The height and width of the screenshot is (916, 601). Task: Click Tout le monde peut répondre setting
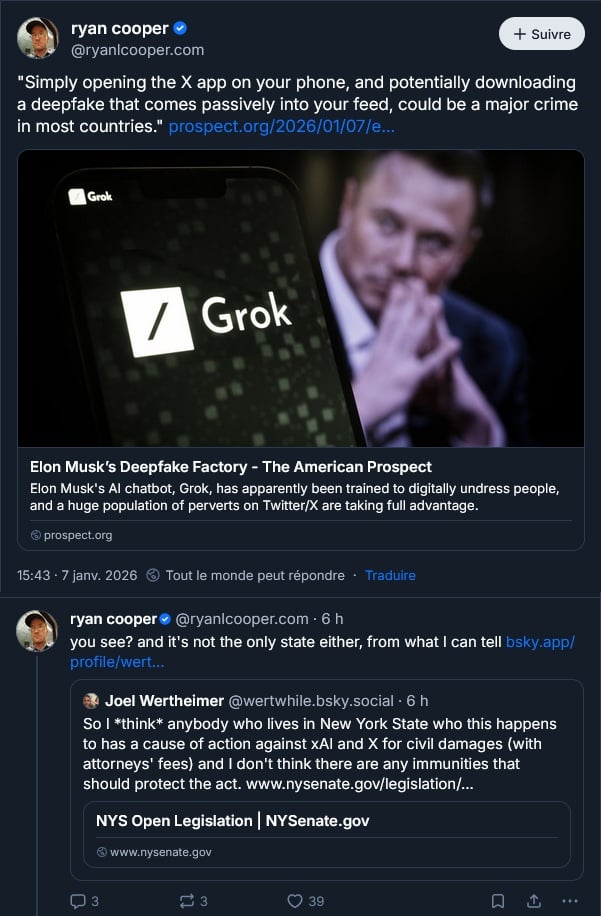(254, 575)
